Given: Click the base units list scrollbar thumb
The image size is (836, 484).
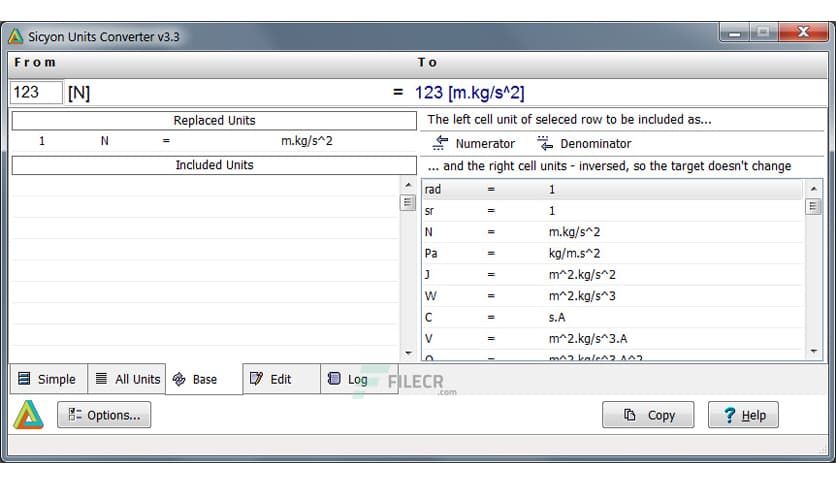Looking at the screenshot, I should [813, 206].
